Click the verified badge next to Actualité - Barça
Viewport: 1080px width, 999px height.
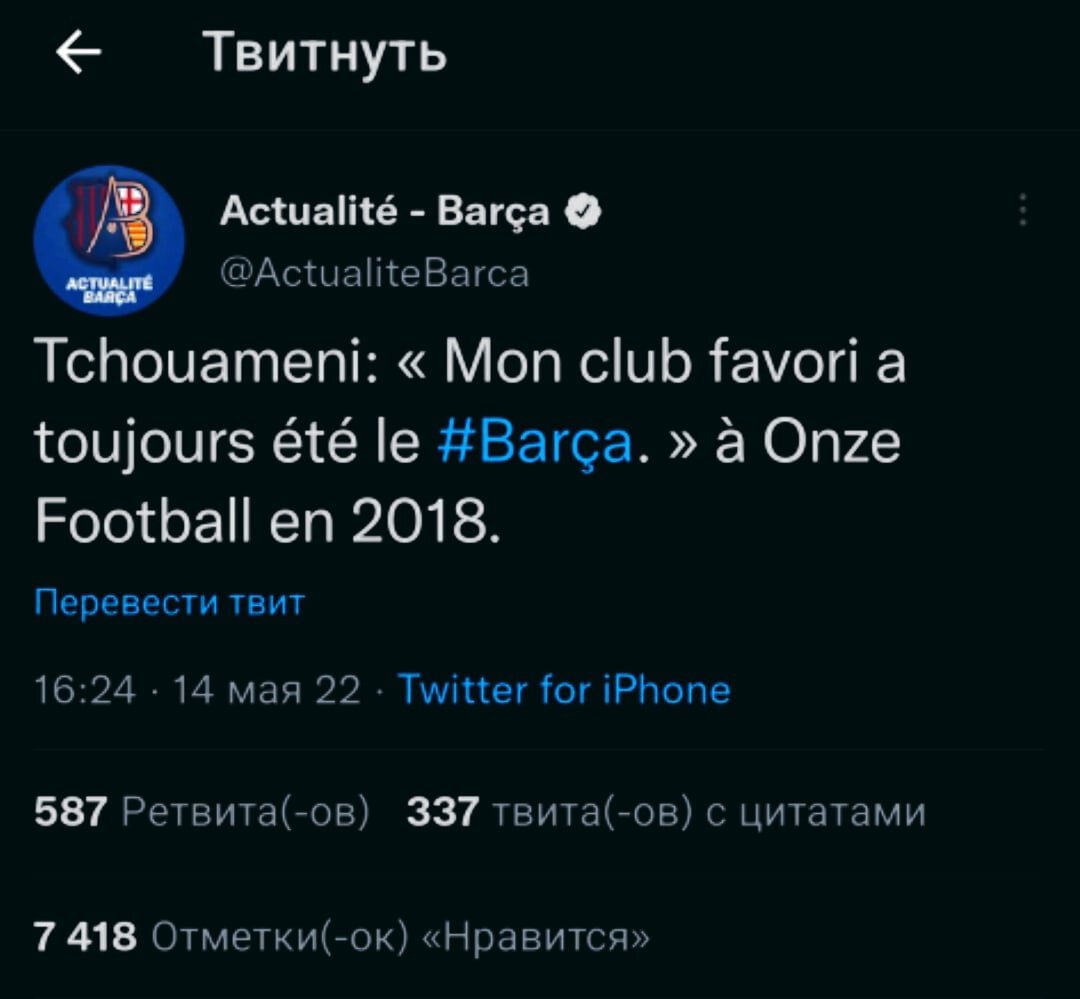click(x=583, y=211)
